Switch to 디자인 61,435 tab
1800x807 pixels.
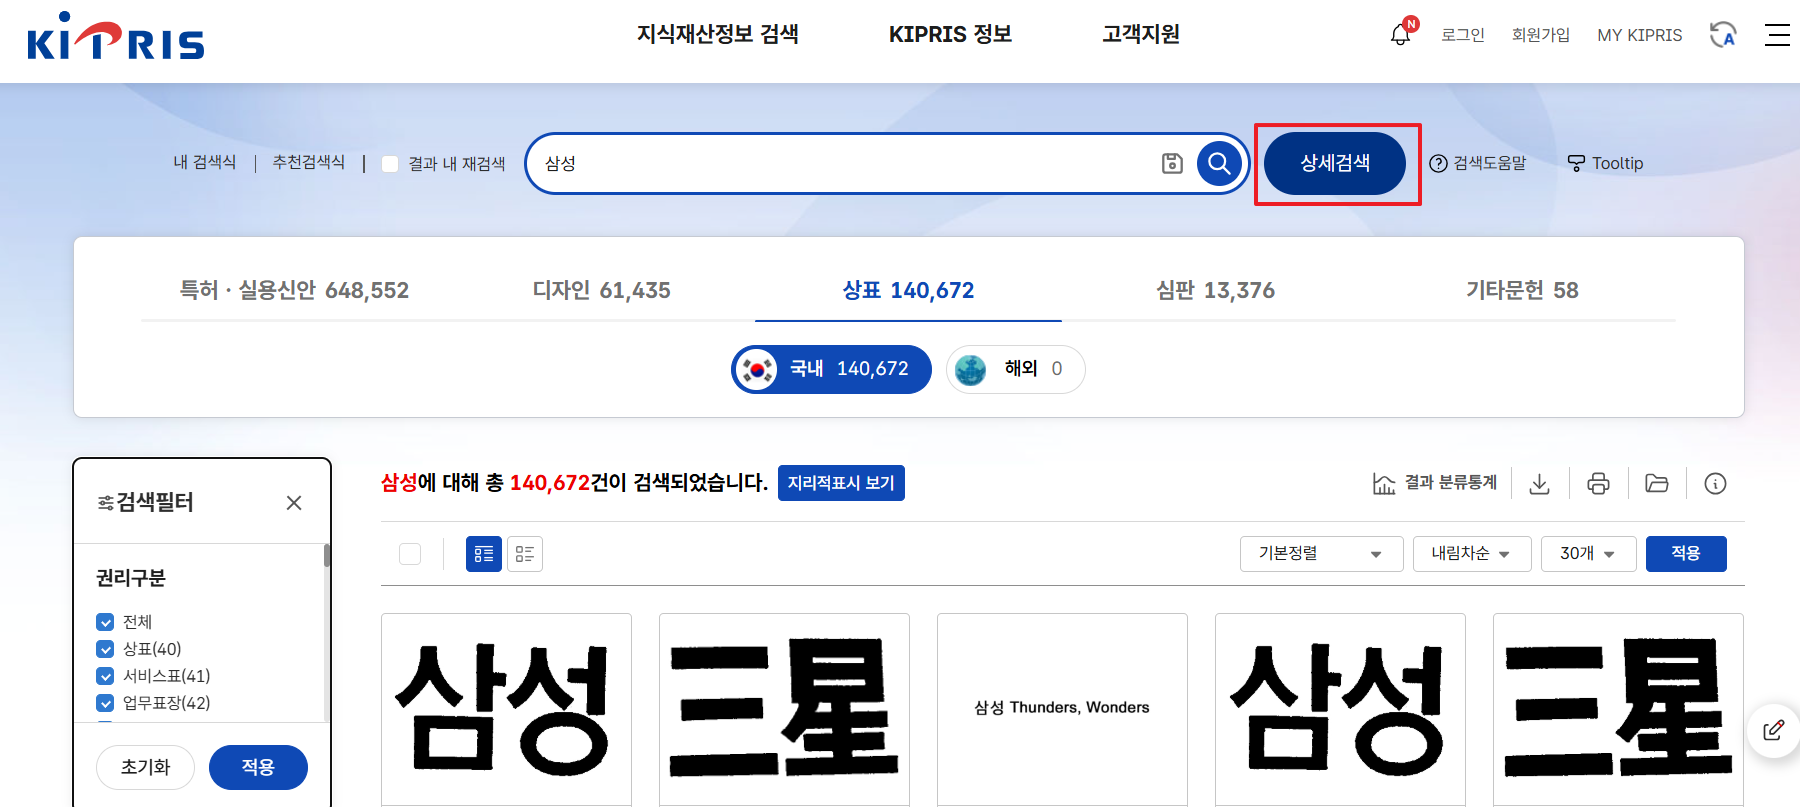[601, 290]
